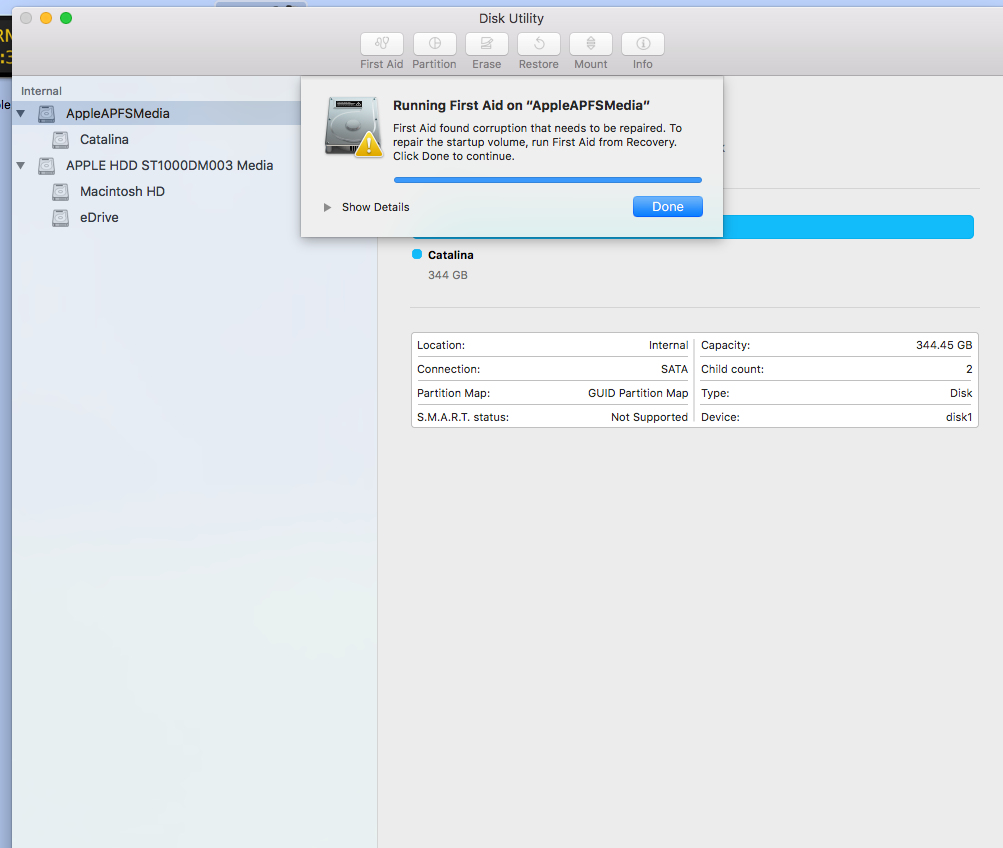Click the Device value disk1
1003x848 pixels.
pyautogui.click(x=959, y=417)
